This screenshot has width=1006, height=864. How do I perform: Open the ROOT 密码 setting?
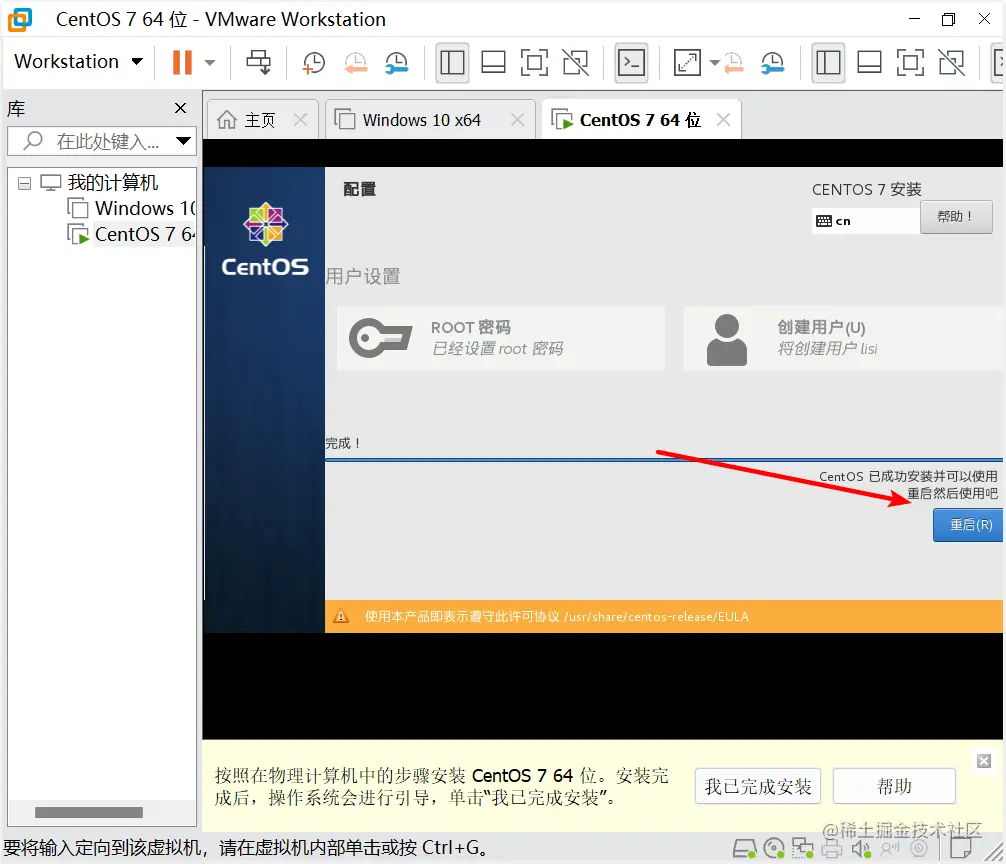pos(500,338)
